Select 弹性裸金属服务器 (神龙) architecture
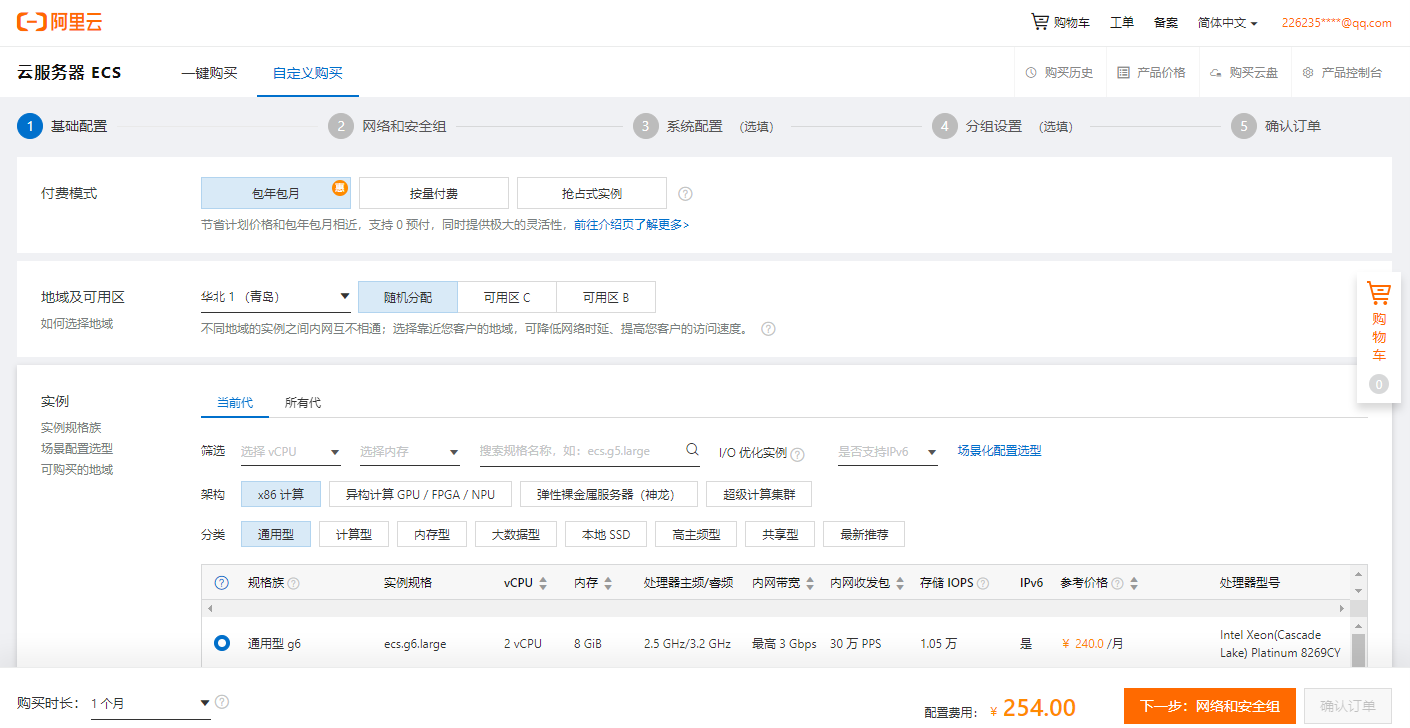 click(609, 494)
